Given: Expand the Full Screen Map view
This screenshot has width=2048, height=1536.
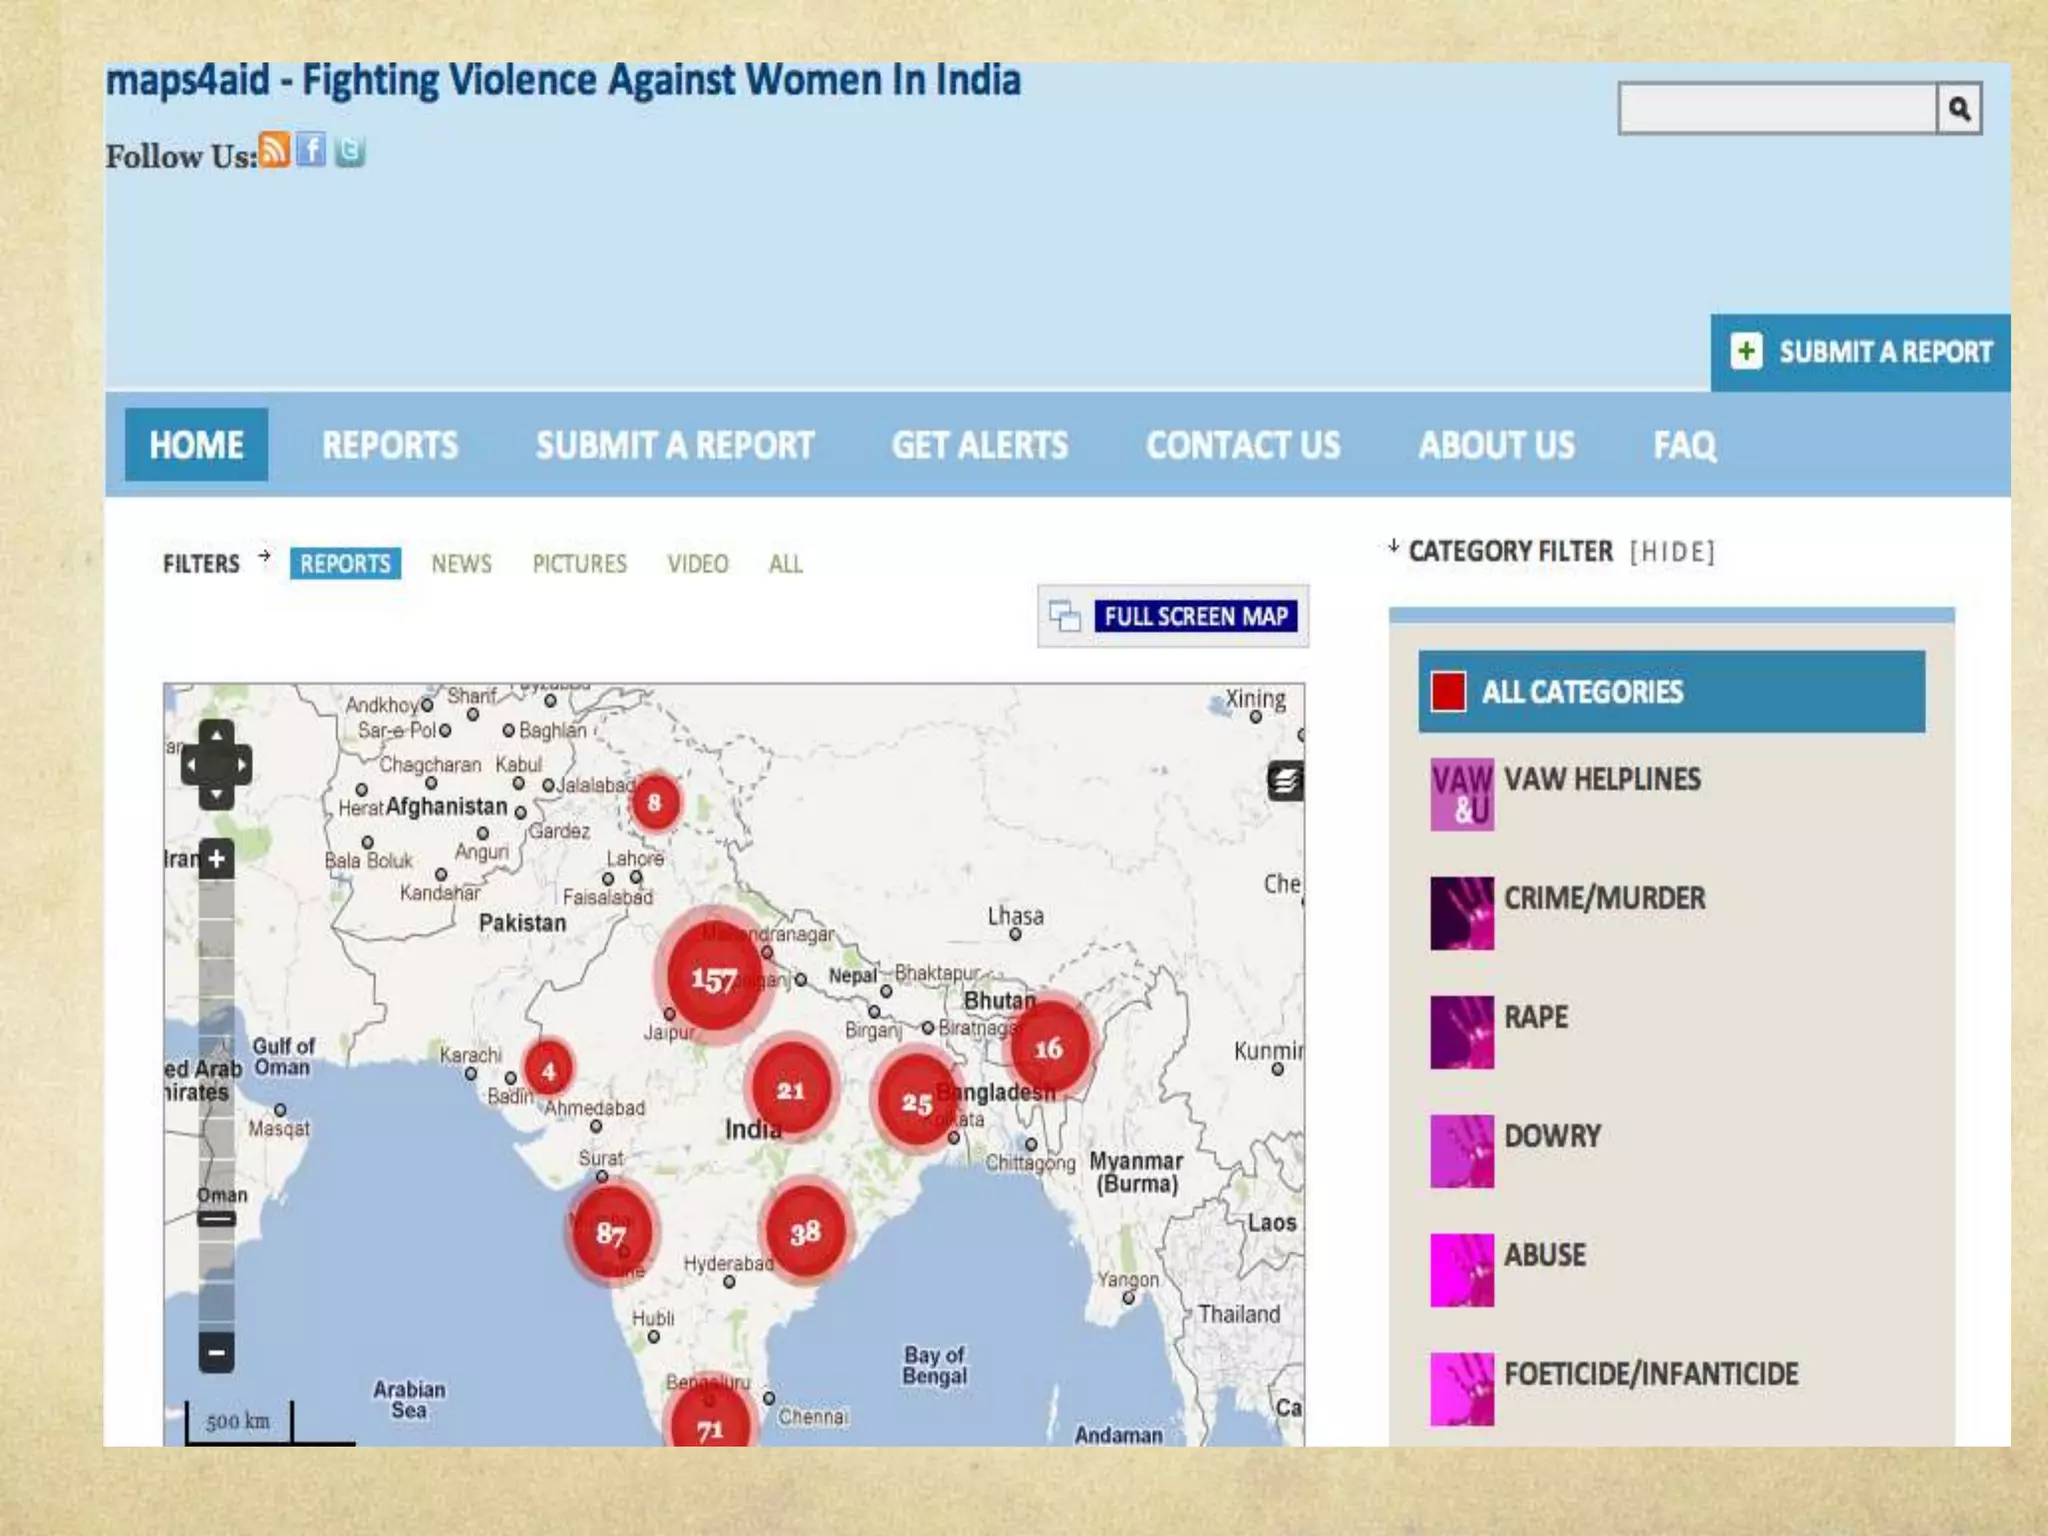Looking at the screenshot, I should pyautogui.click(x=1195, y=616).
